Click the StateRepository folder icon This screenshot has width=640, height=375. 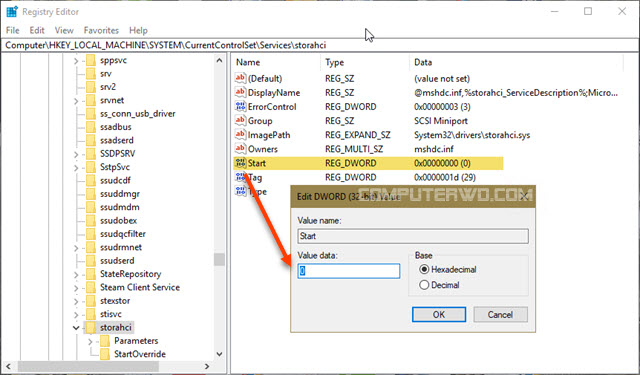point(91,274)
